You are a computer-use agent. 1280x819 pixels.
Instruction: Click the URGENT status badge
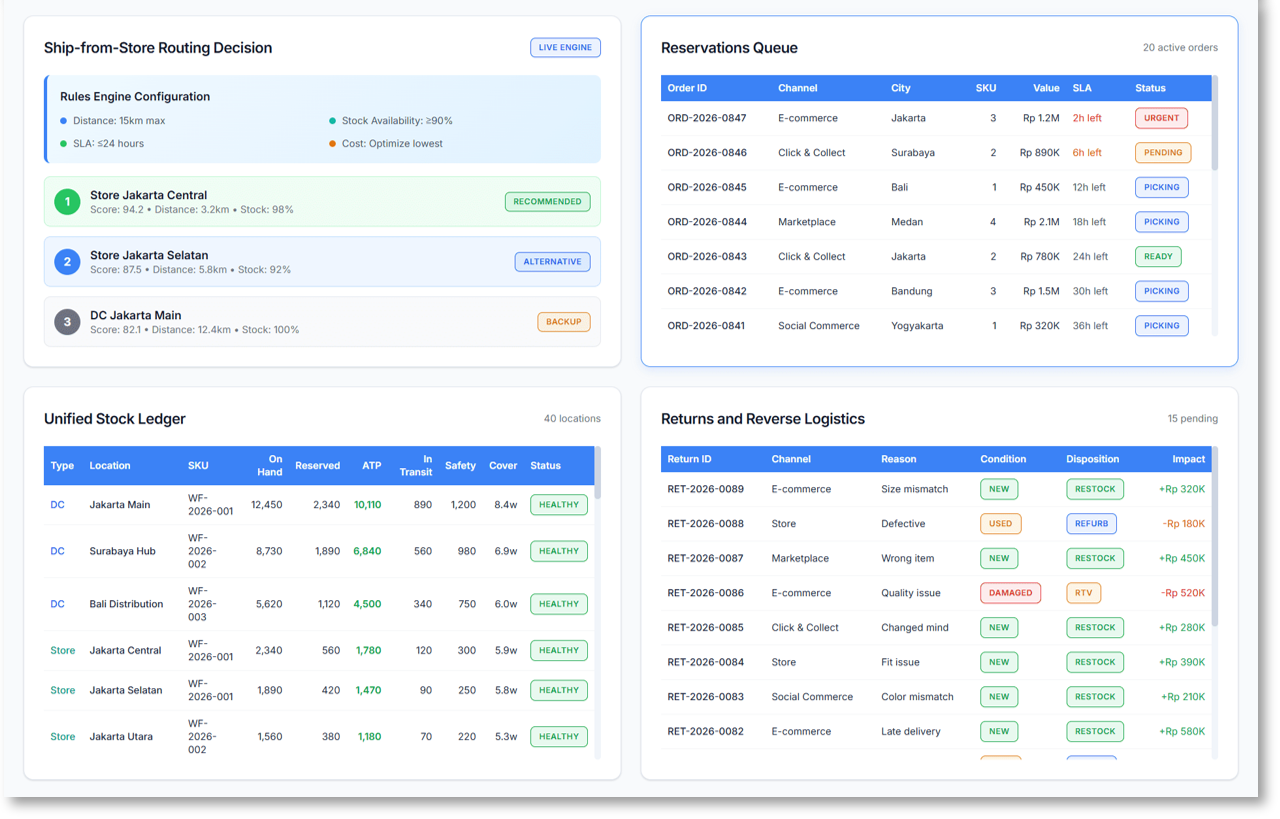tap(1161, 118)
